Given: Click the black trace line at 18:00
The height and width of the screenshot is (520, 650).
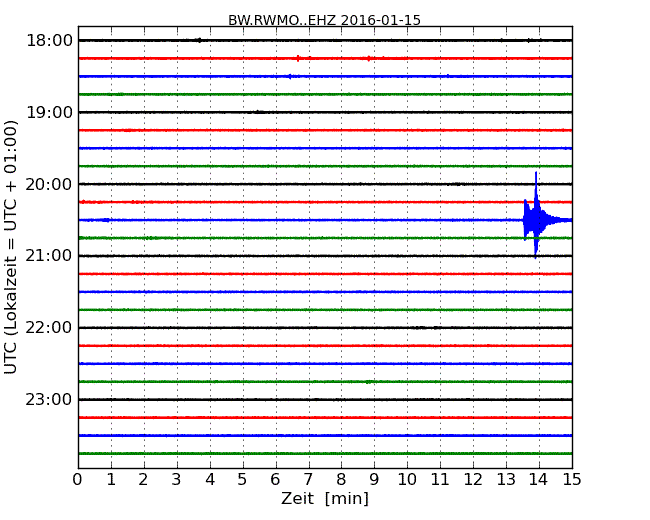Looking at the screenshot, I should pos(325,40).
